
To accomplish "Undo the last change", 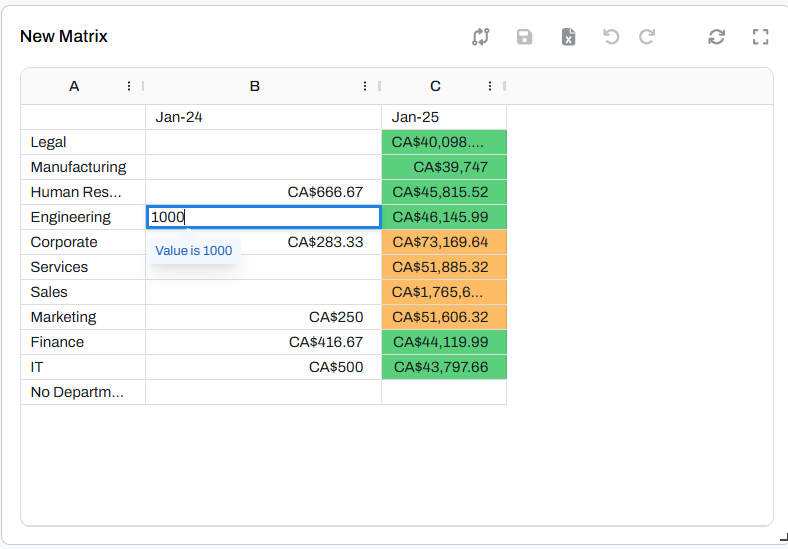I will [x=611, y=37].
